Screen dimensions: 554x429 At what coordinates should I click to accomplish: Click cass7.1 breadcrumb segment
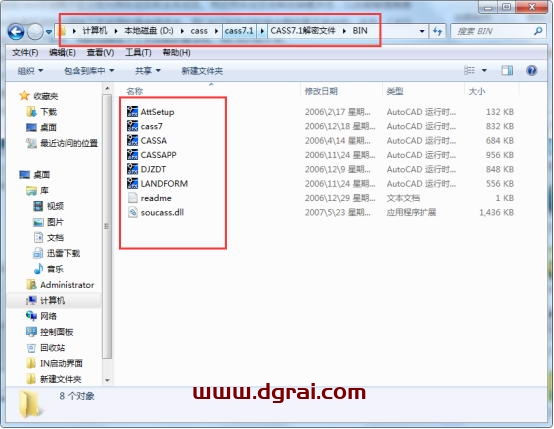[x=239, y=31]
